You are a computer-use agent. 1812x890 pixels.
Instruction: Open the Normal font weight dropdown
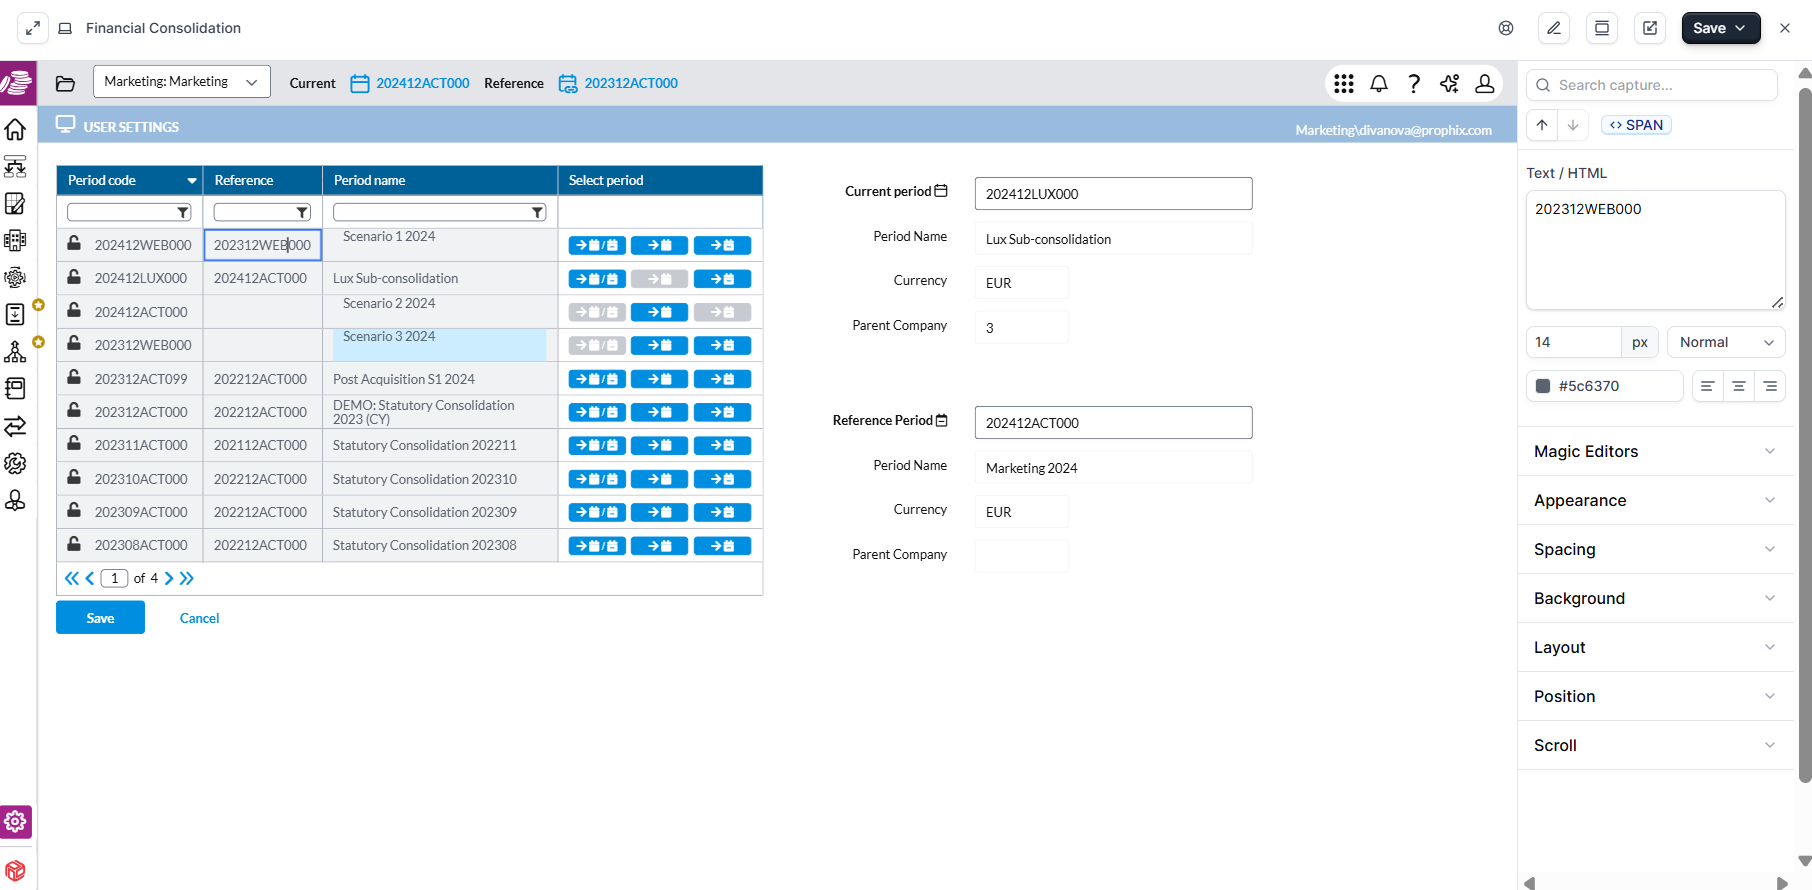(1726, 342)
